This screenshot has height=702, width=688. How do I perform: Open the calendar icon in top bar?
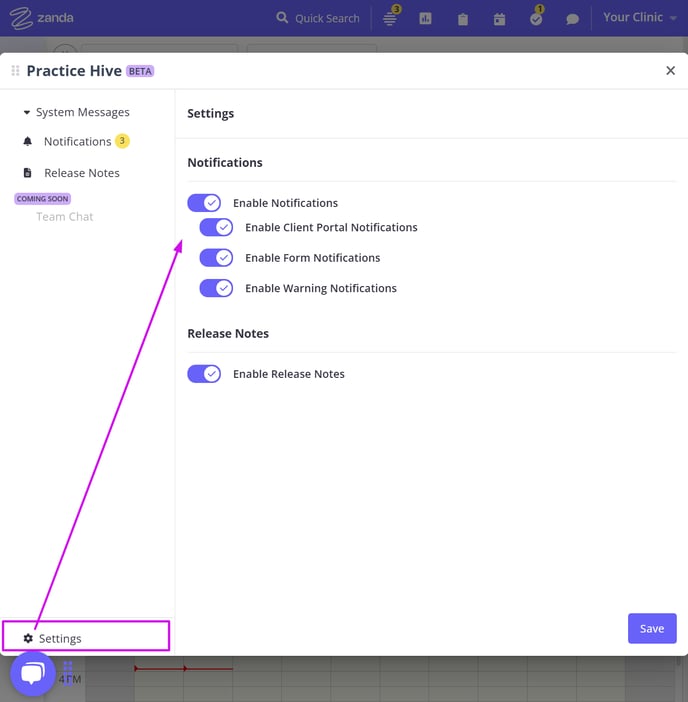click(499, 19)
